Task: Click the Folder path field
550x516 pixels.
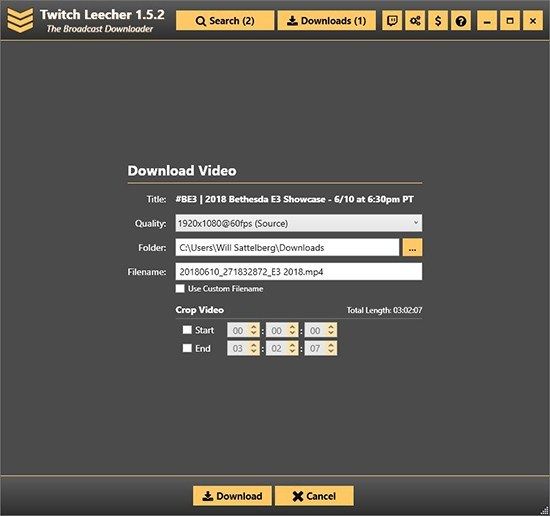Action: tap(287, 247)
